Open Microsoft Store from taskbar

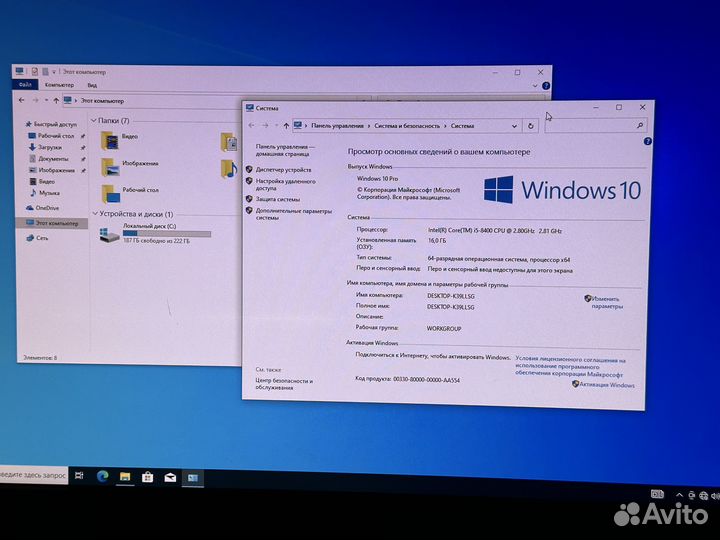(147, 478)
